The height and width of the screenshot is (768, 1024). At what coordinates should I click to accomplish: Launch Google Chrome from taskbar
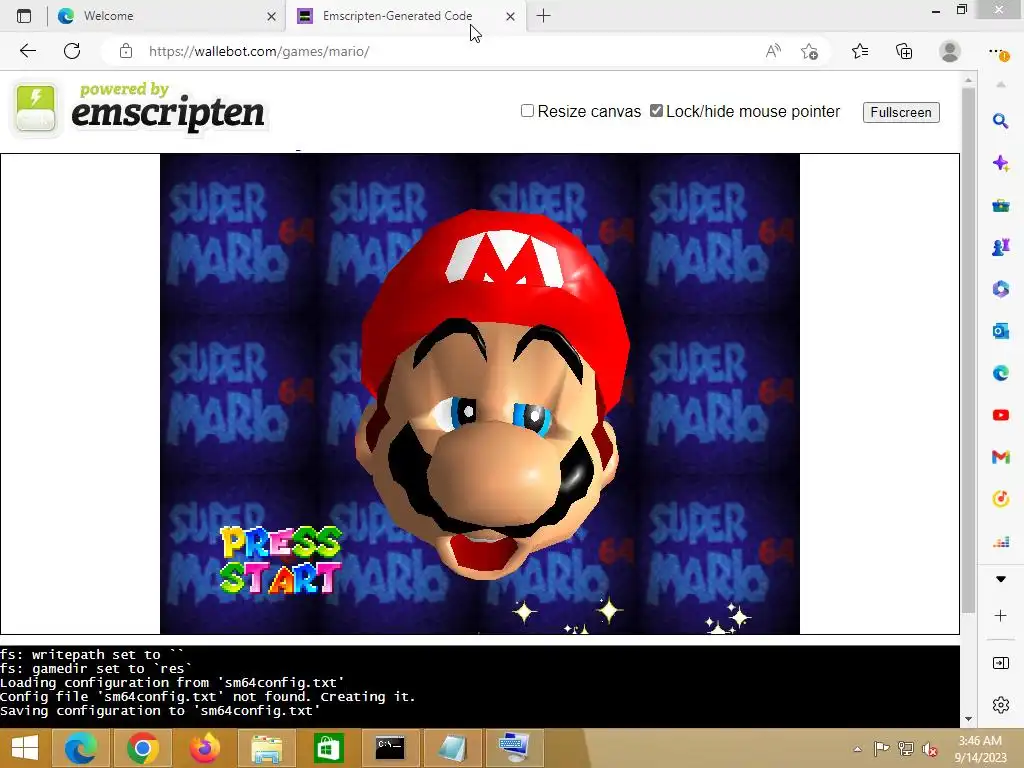click(x=142, y=748)
